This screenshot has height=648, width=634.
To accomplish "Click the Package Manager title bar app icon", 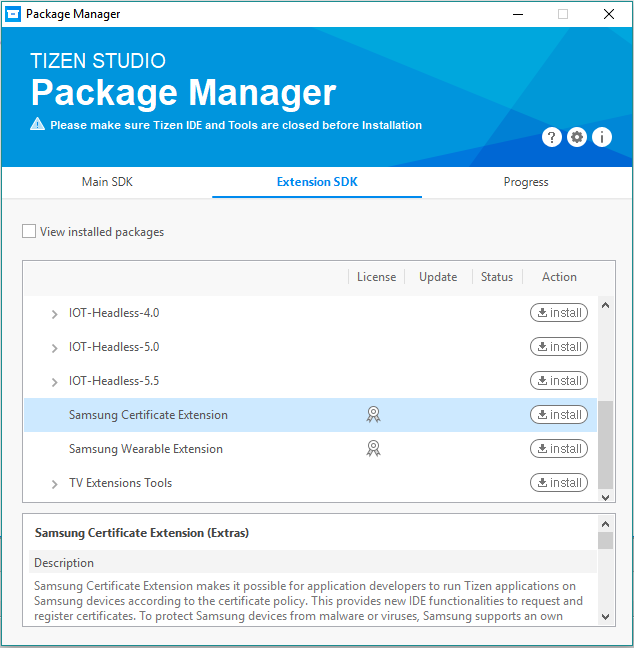I will [x=14, y=14].
